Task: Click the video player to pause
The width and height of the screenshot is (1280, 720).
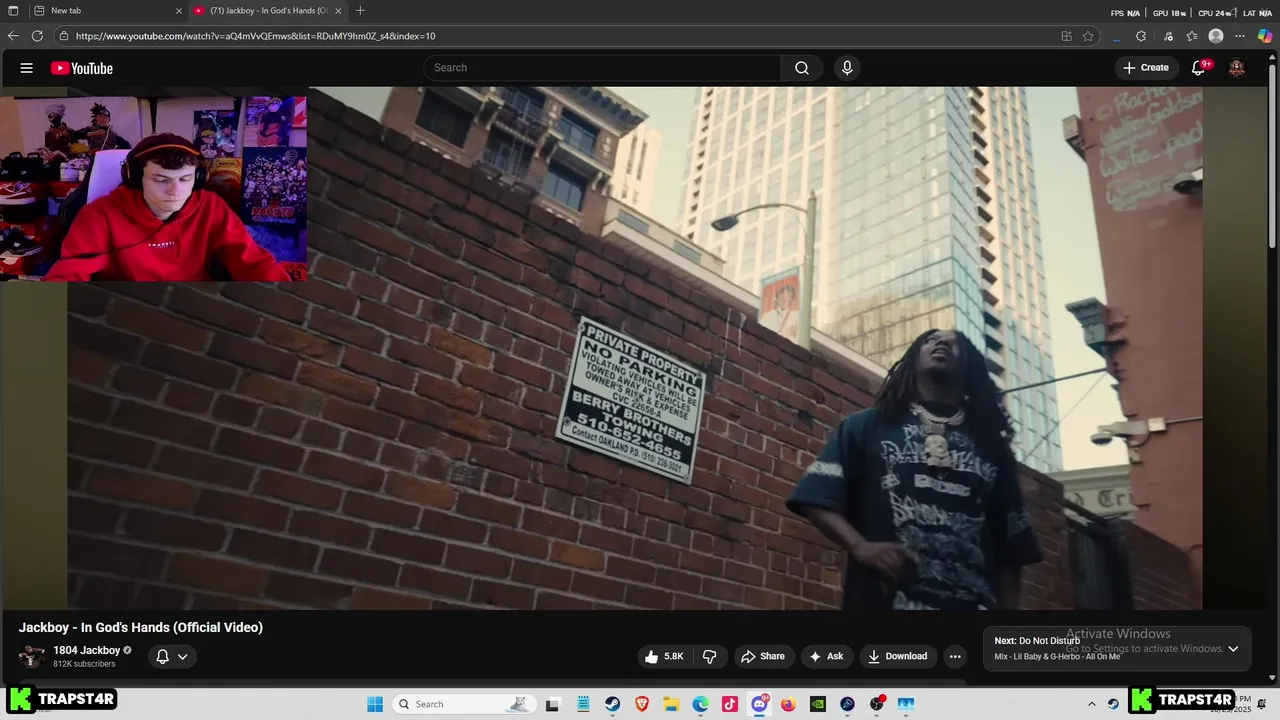Action: [x=635, y=348]
